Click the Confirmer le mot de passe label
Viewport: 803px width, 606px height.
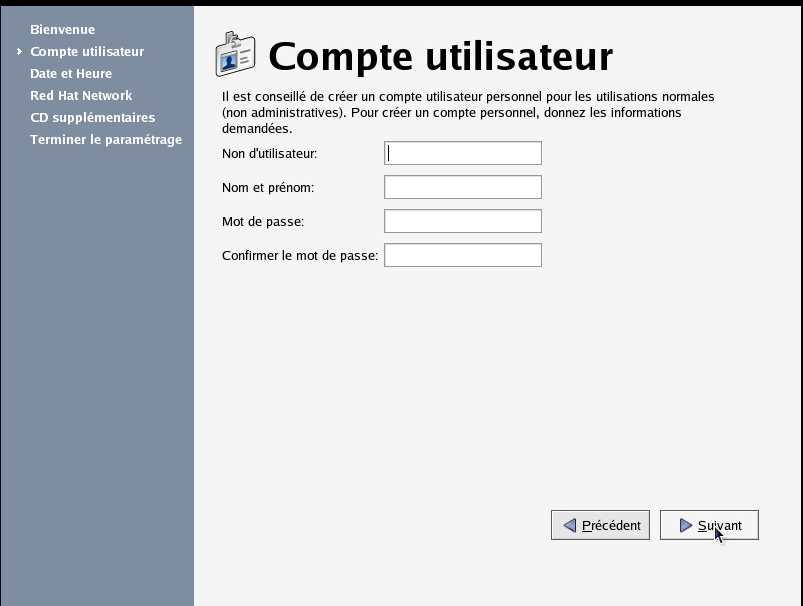click(300, 256)
